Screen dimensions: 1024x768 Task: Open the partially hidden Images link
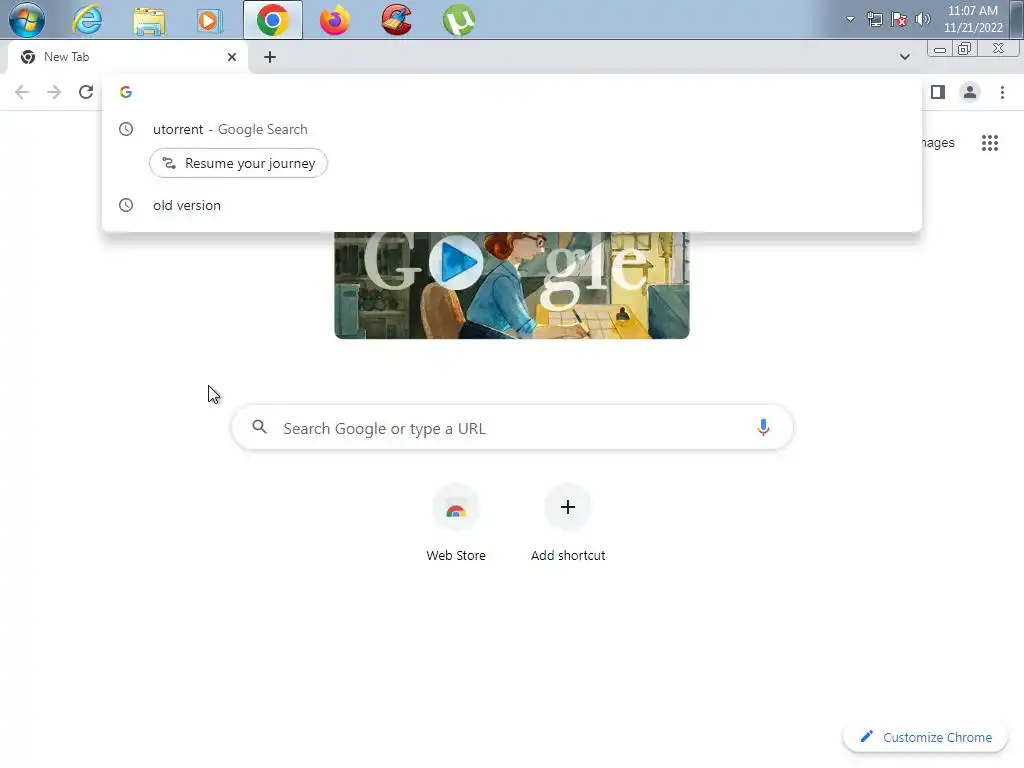pyautogui.click(x=938, y=142)
